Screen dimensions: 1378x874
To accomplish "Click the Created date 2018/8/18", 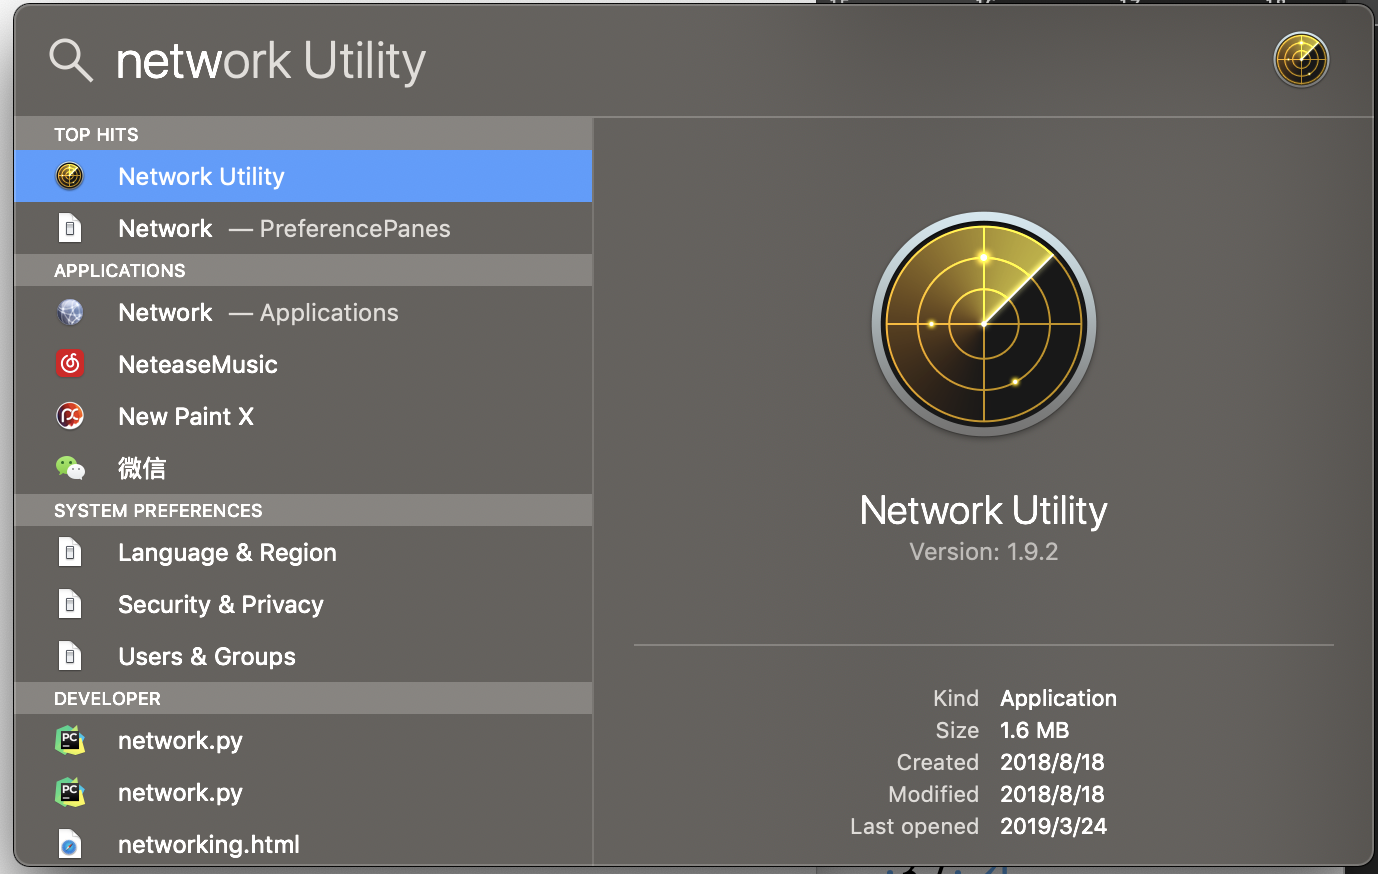I will pyautogui.click(x=1052, y=762).
